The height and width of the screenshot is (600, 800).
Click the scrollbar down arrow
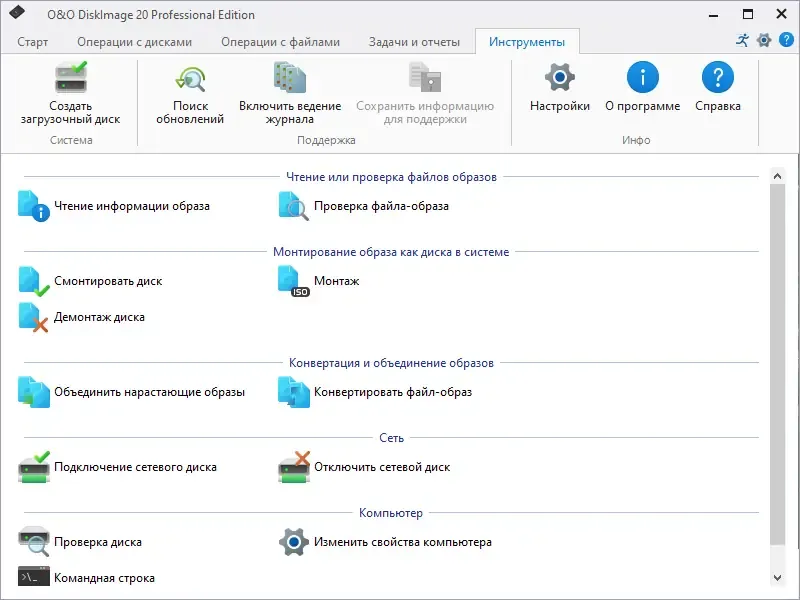tap(777, 578)
